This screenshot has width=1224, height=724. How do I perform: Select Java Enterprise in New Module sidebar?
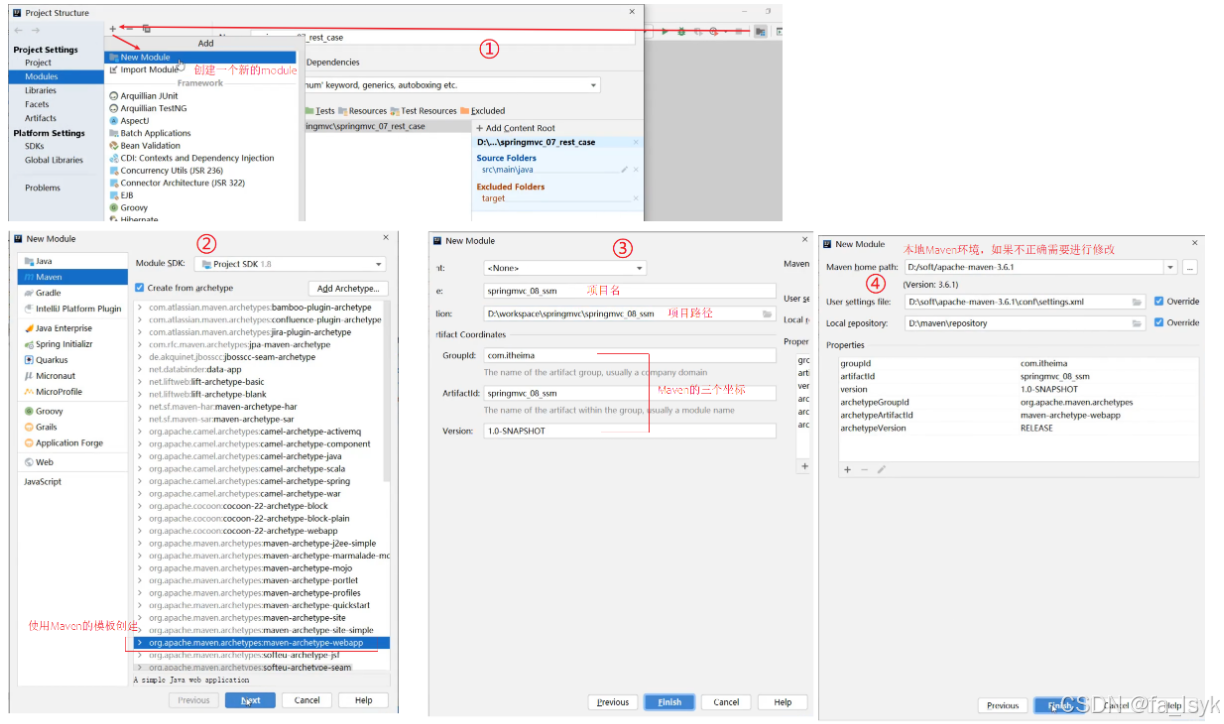73,328
